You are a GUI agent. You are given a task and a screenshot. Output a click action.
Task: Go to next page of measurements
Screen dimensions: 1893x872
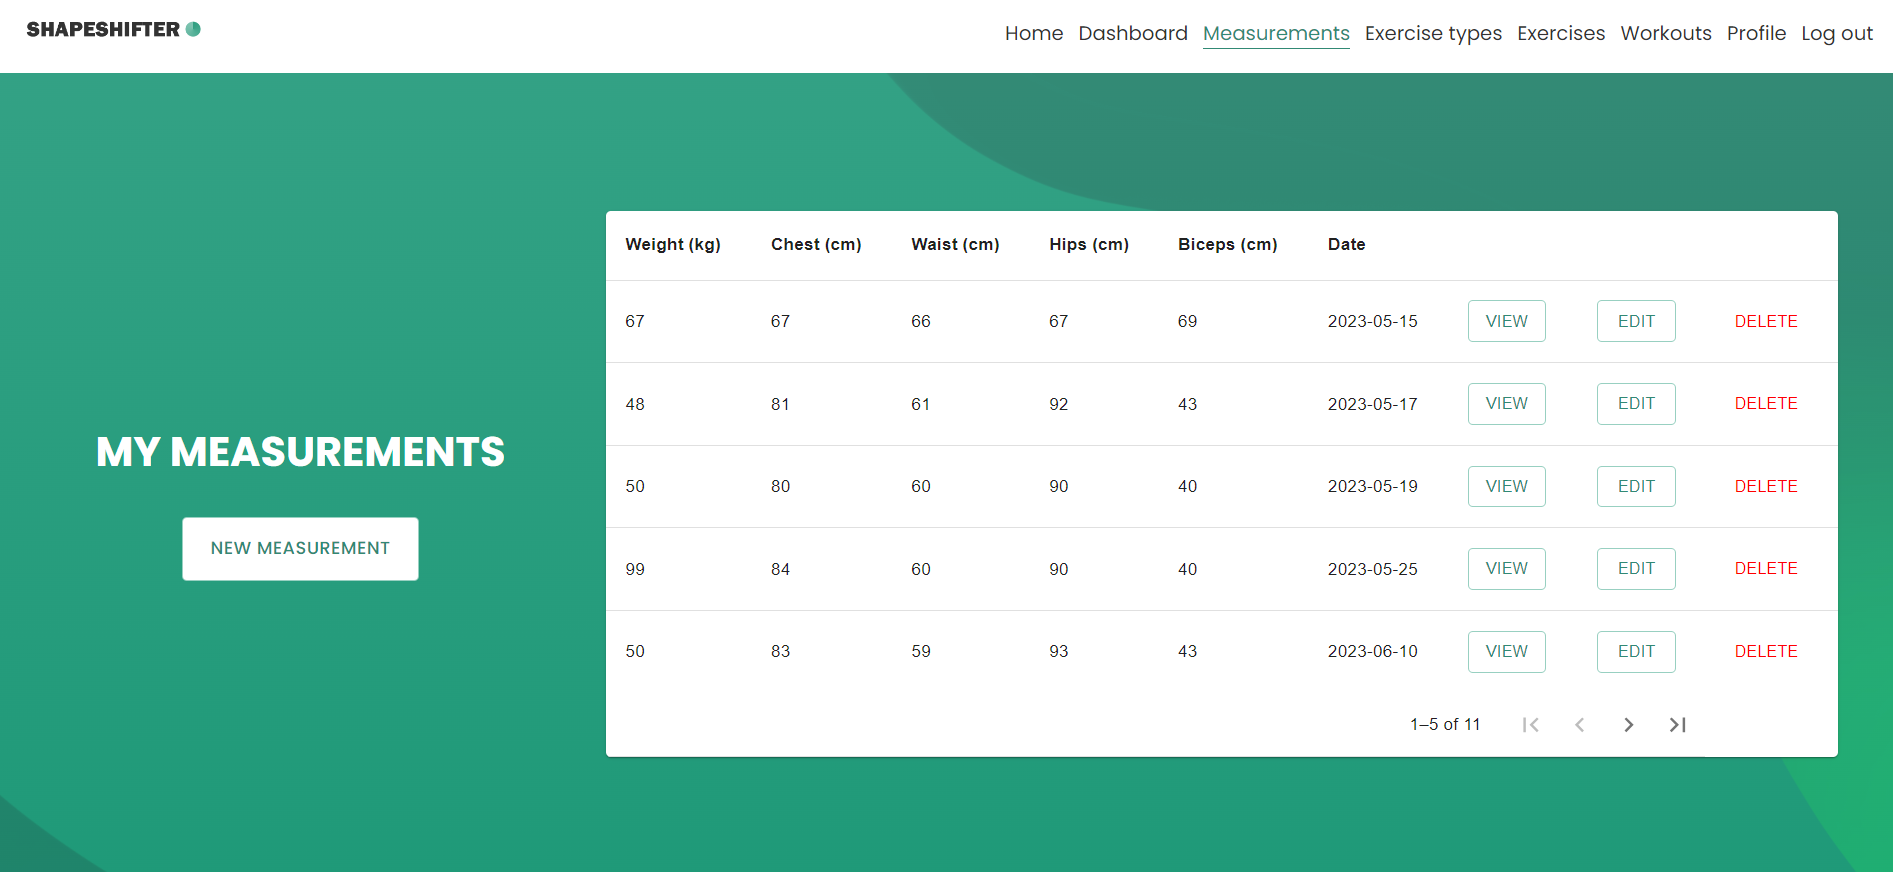1628,725
